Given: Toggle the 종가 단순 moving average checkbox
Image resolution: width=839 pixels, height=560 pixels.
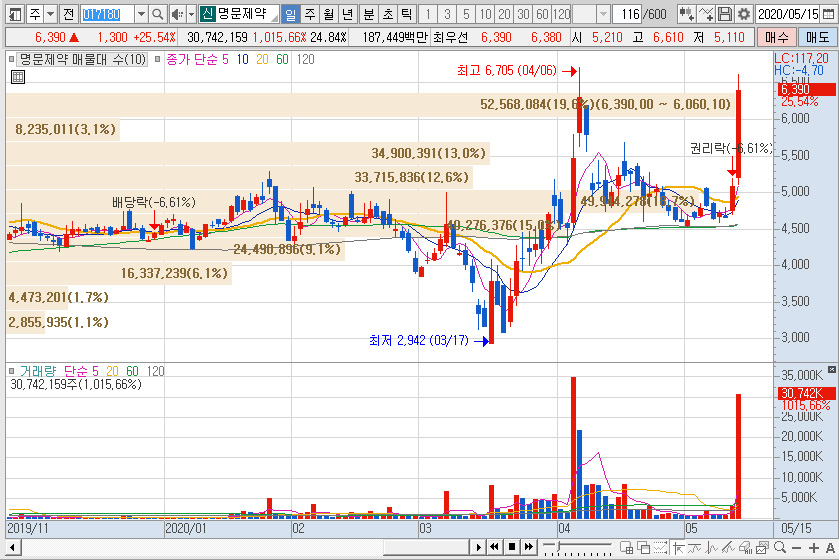Looking at the screenshot, I should click(x=157, y=59).
